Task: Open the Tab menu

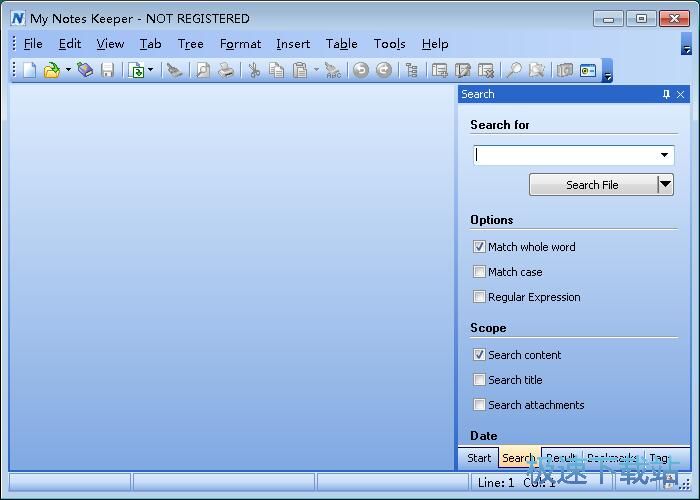Action: (x=150, y=44)
